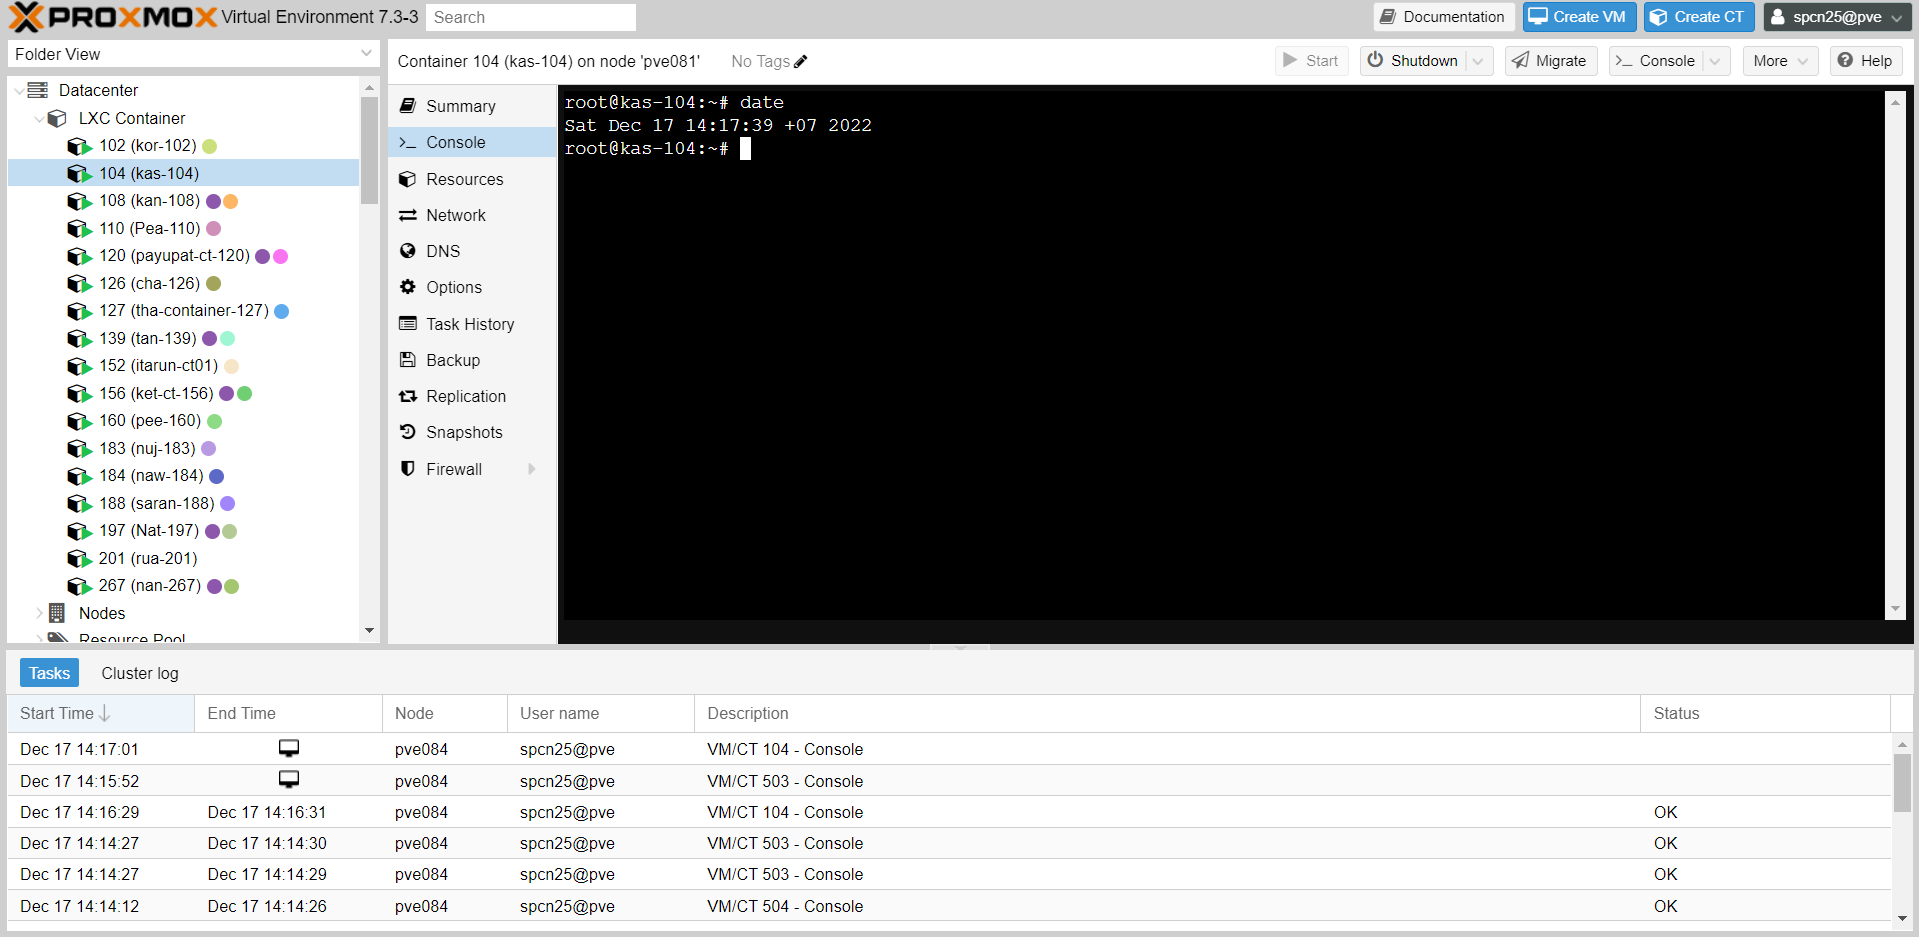This screenshot has width=1919, height=937.
Task: Edit tags with the pencil icon
Action: [798, 61]
